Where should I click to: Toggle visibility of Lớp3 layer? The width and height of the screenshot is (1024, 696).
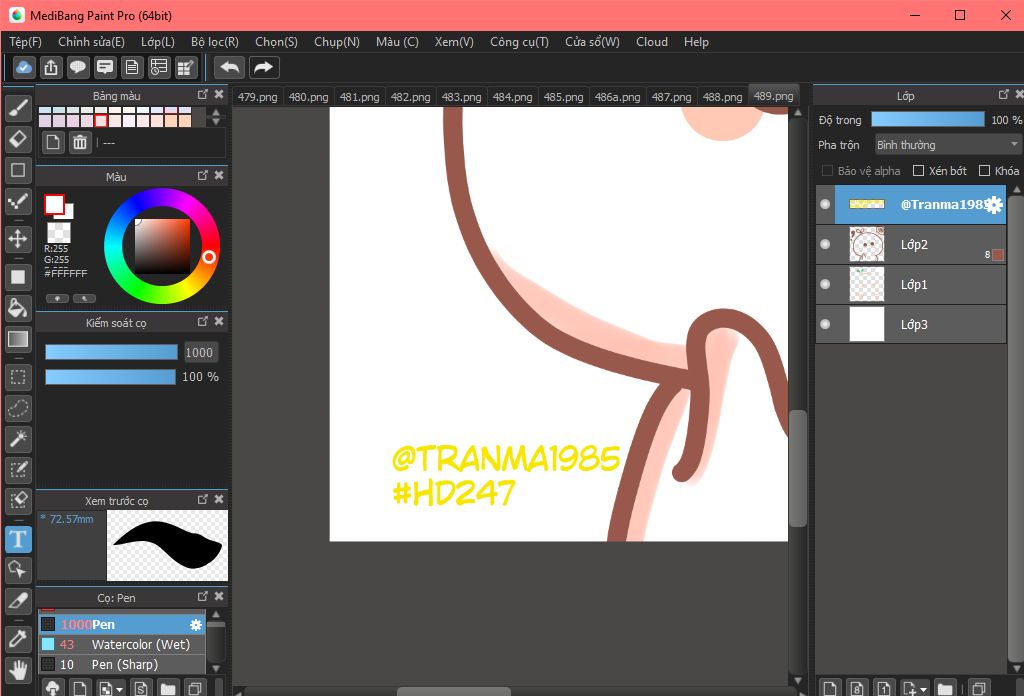pyautogui.click(x=825, y=324)
